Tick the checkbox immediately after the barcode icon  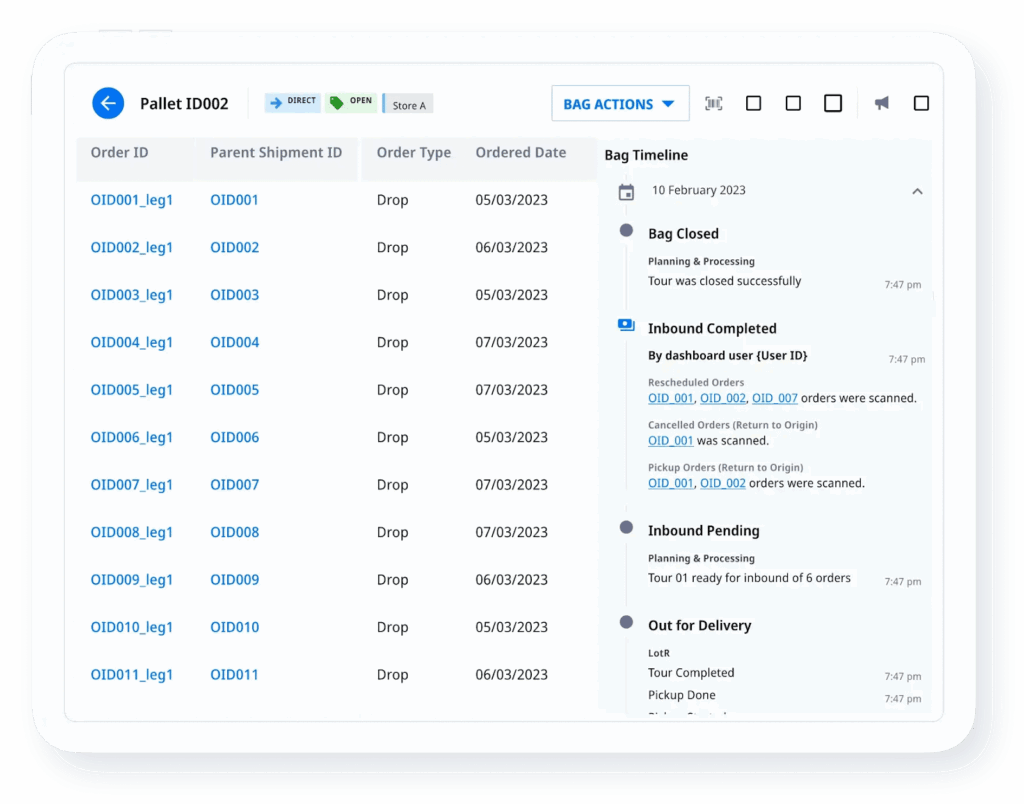[753, 103]
